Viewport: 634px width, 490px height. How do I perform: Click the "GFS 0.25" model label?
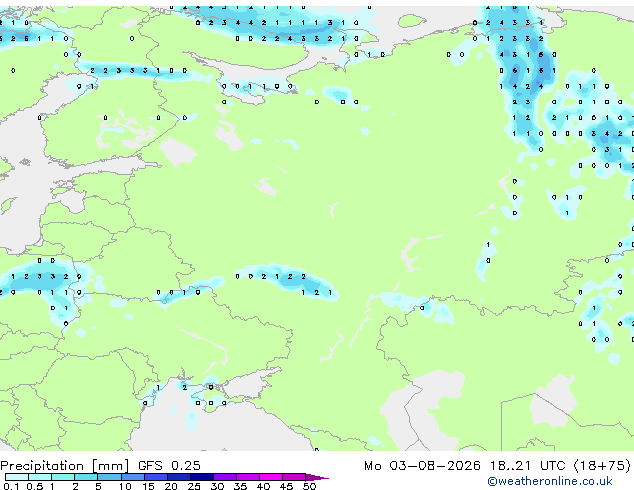tap(169, 466)
